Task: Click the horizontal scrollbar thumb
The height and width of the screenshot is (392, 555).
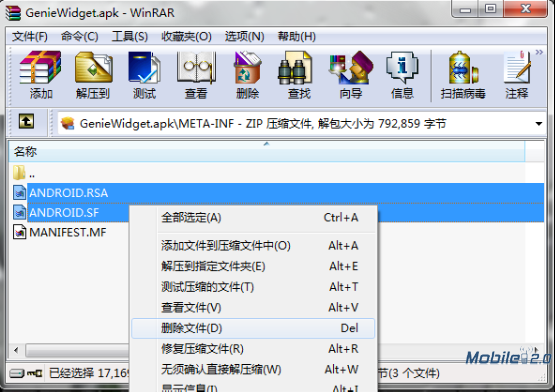Action: (77, 351)
